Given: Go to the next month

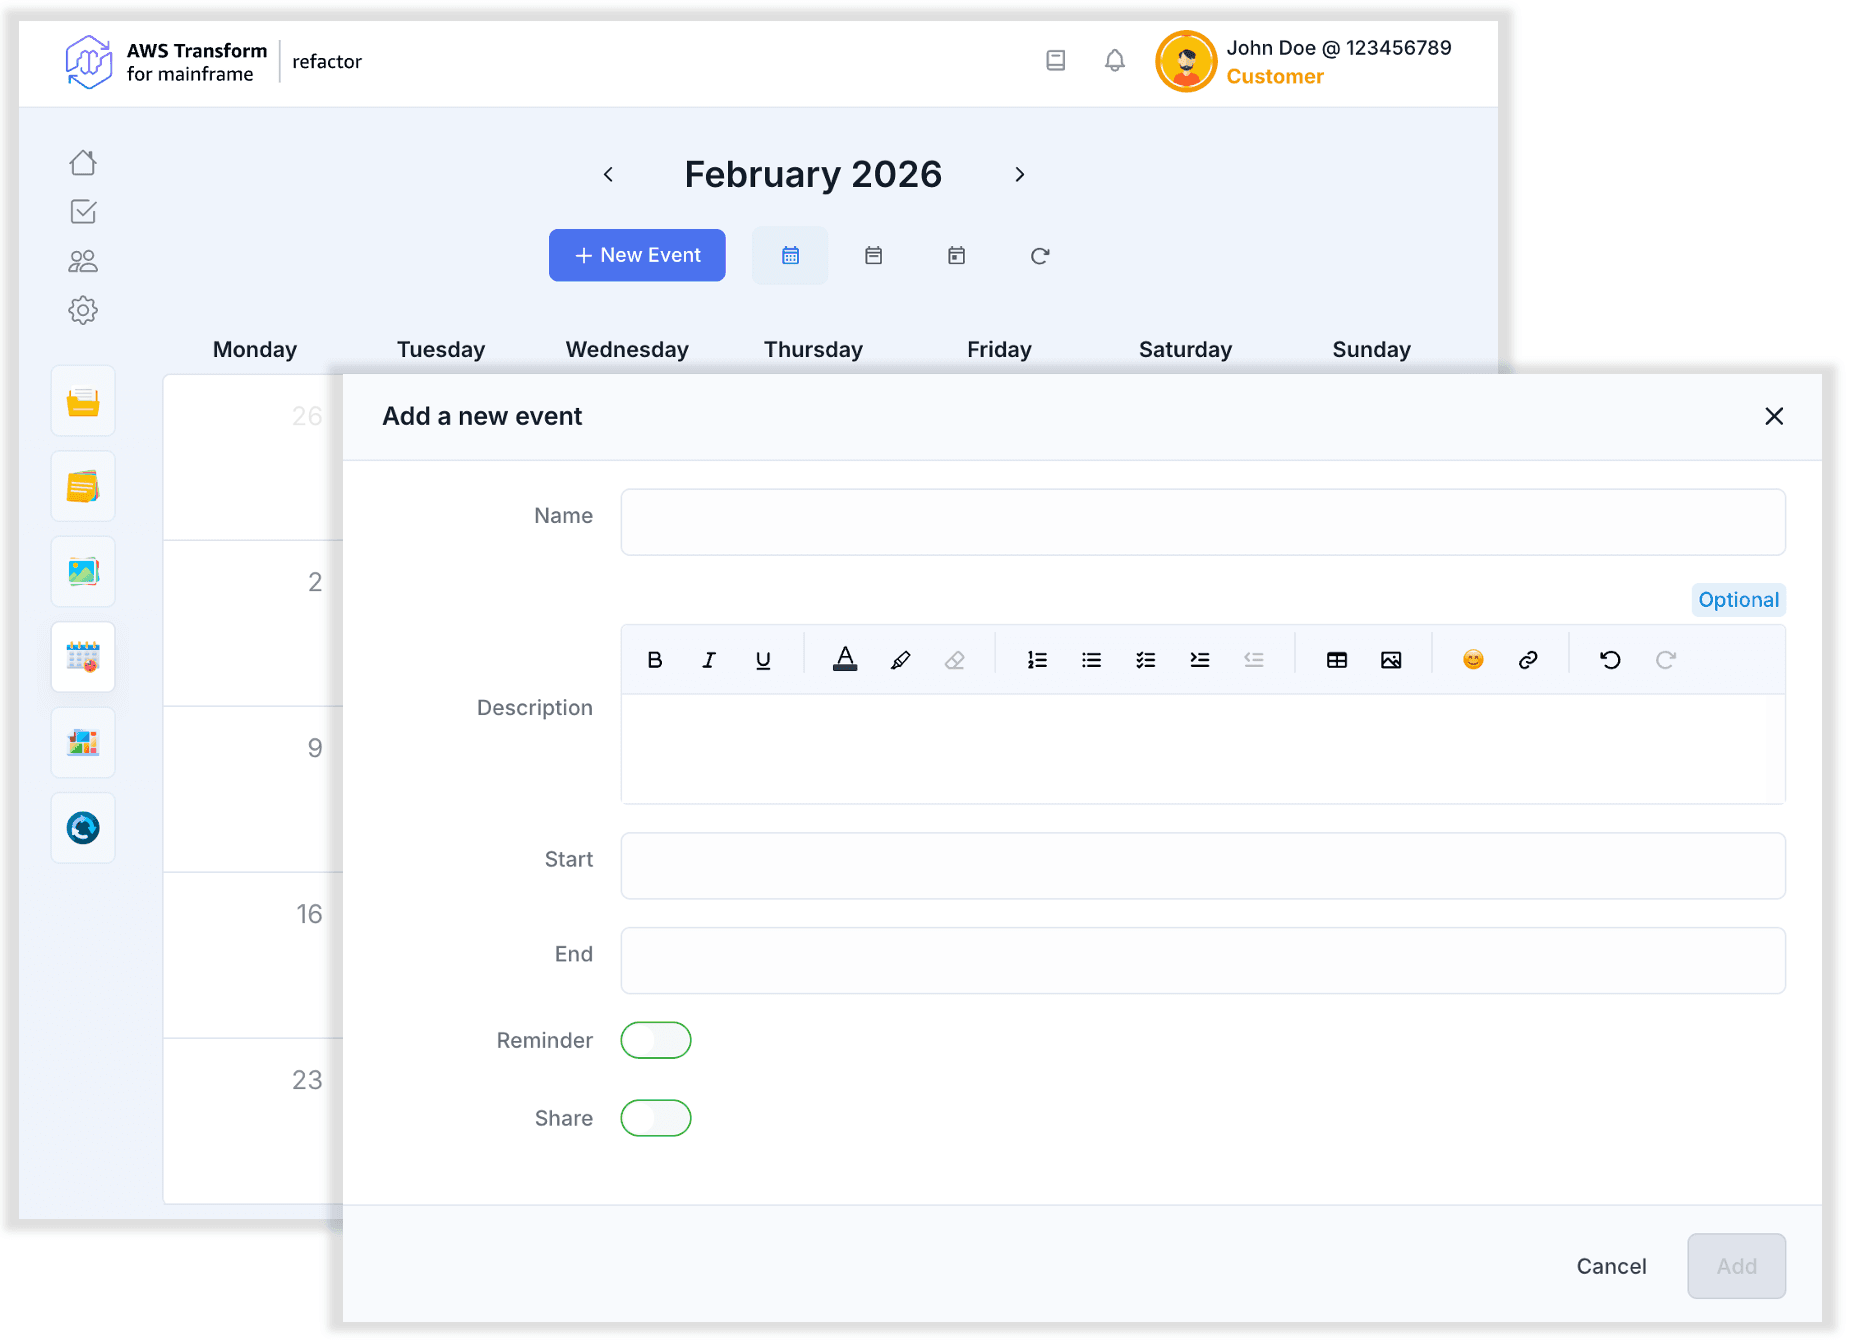Looking at the screenshot, I should pyautogui.click(x=1020, y=175).
